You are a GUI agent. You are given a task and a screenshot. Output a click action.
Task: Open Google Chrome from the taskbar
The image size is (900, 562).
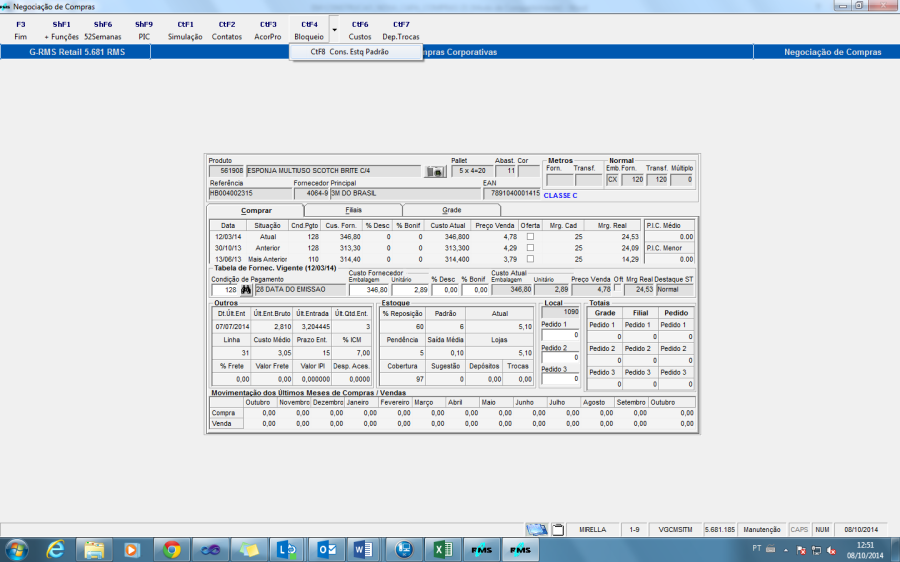[x=171, y=549]
